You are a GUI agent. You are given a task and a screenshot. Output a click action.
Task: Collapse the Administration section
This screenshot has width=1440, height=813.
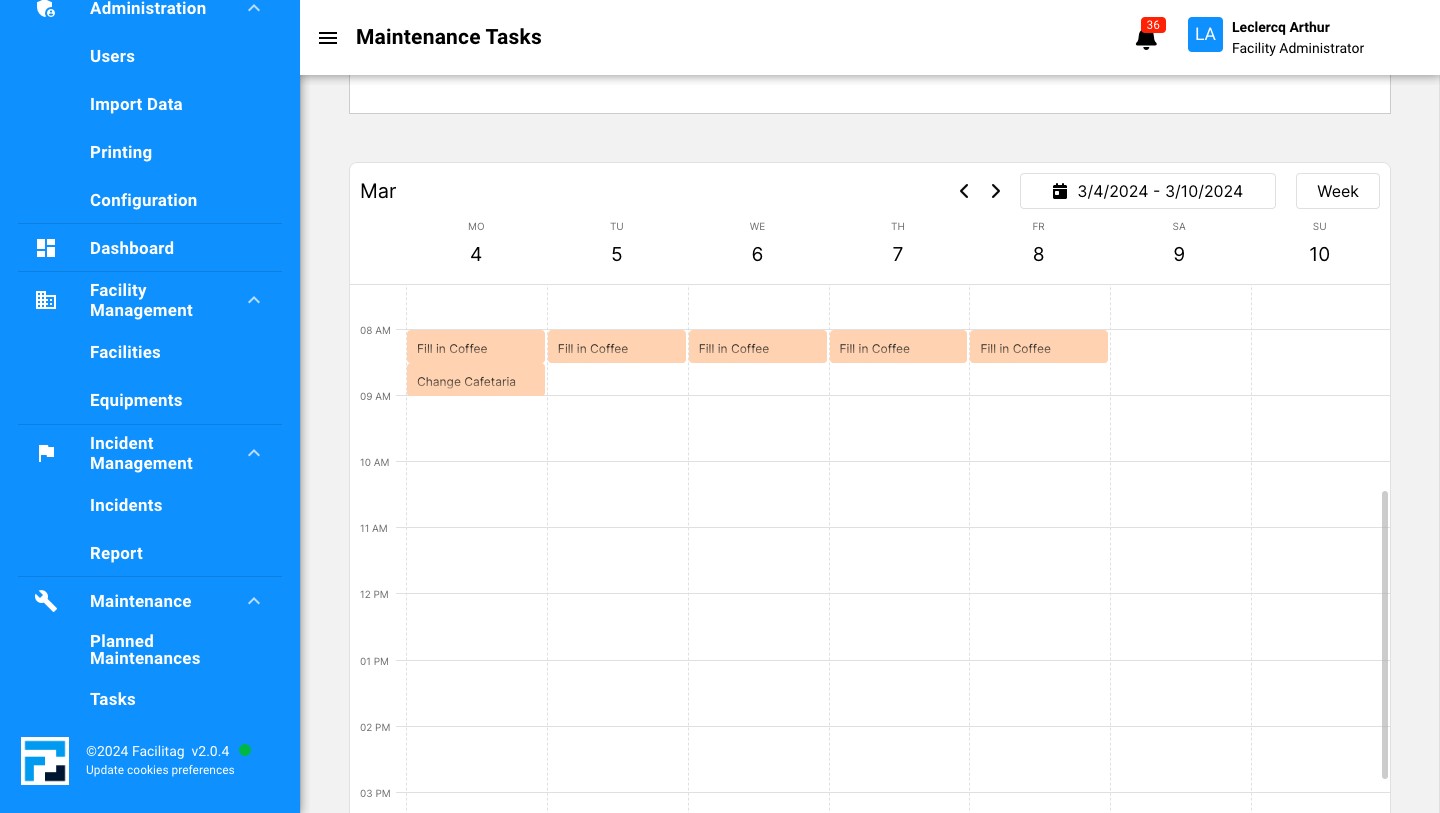(254, 9)
